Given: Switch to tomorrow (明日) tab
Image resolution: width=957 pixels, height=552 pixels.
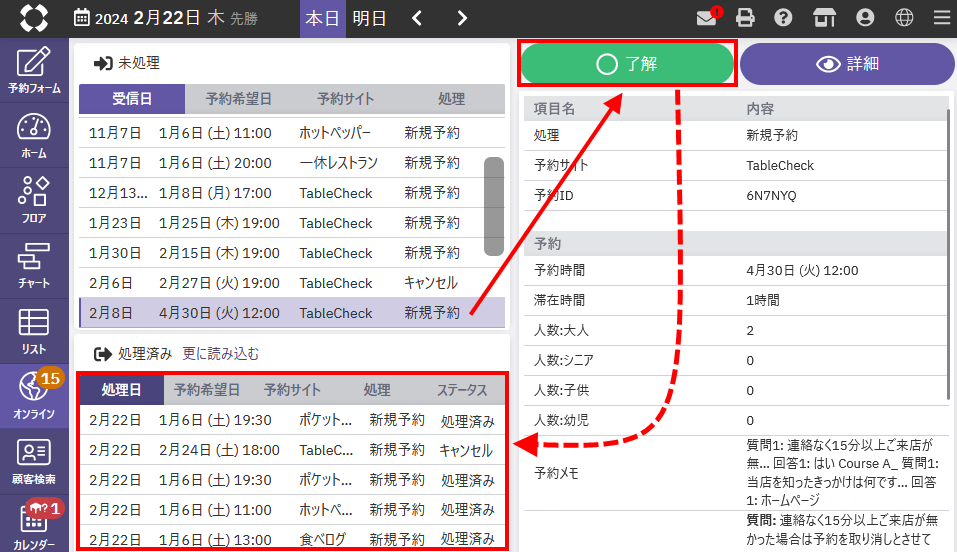Looking at the screenshot, I should 369,18.
